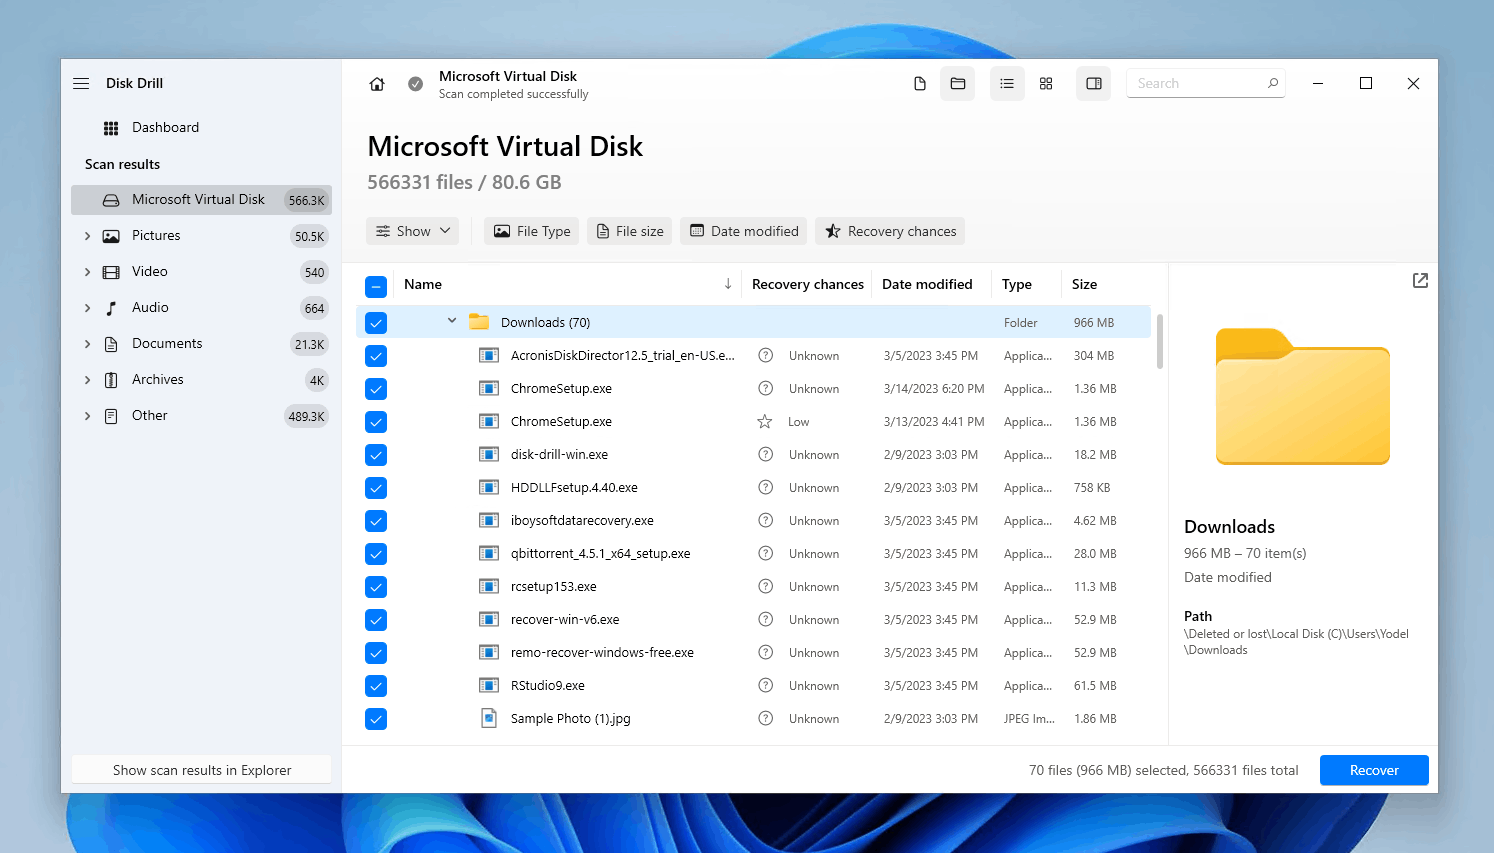Open the File Type filter

click(532, 231)
